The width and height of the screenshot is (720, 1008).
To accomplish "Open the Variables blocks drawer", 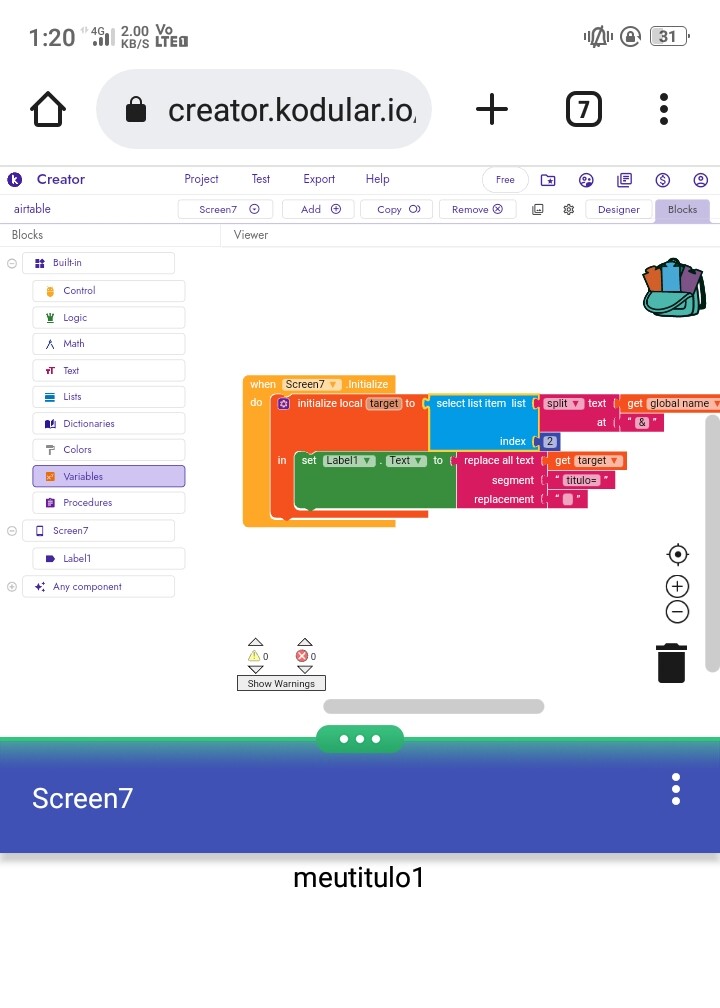I will point(109,476).
